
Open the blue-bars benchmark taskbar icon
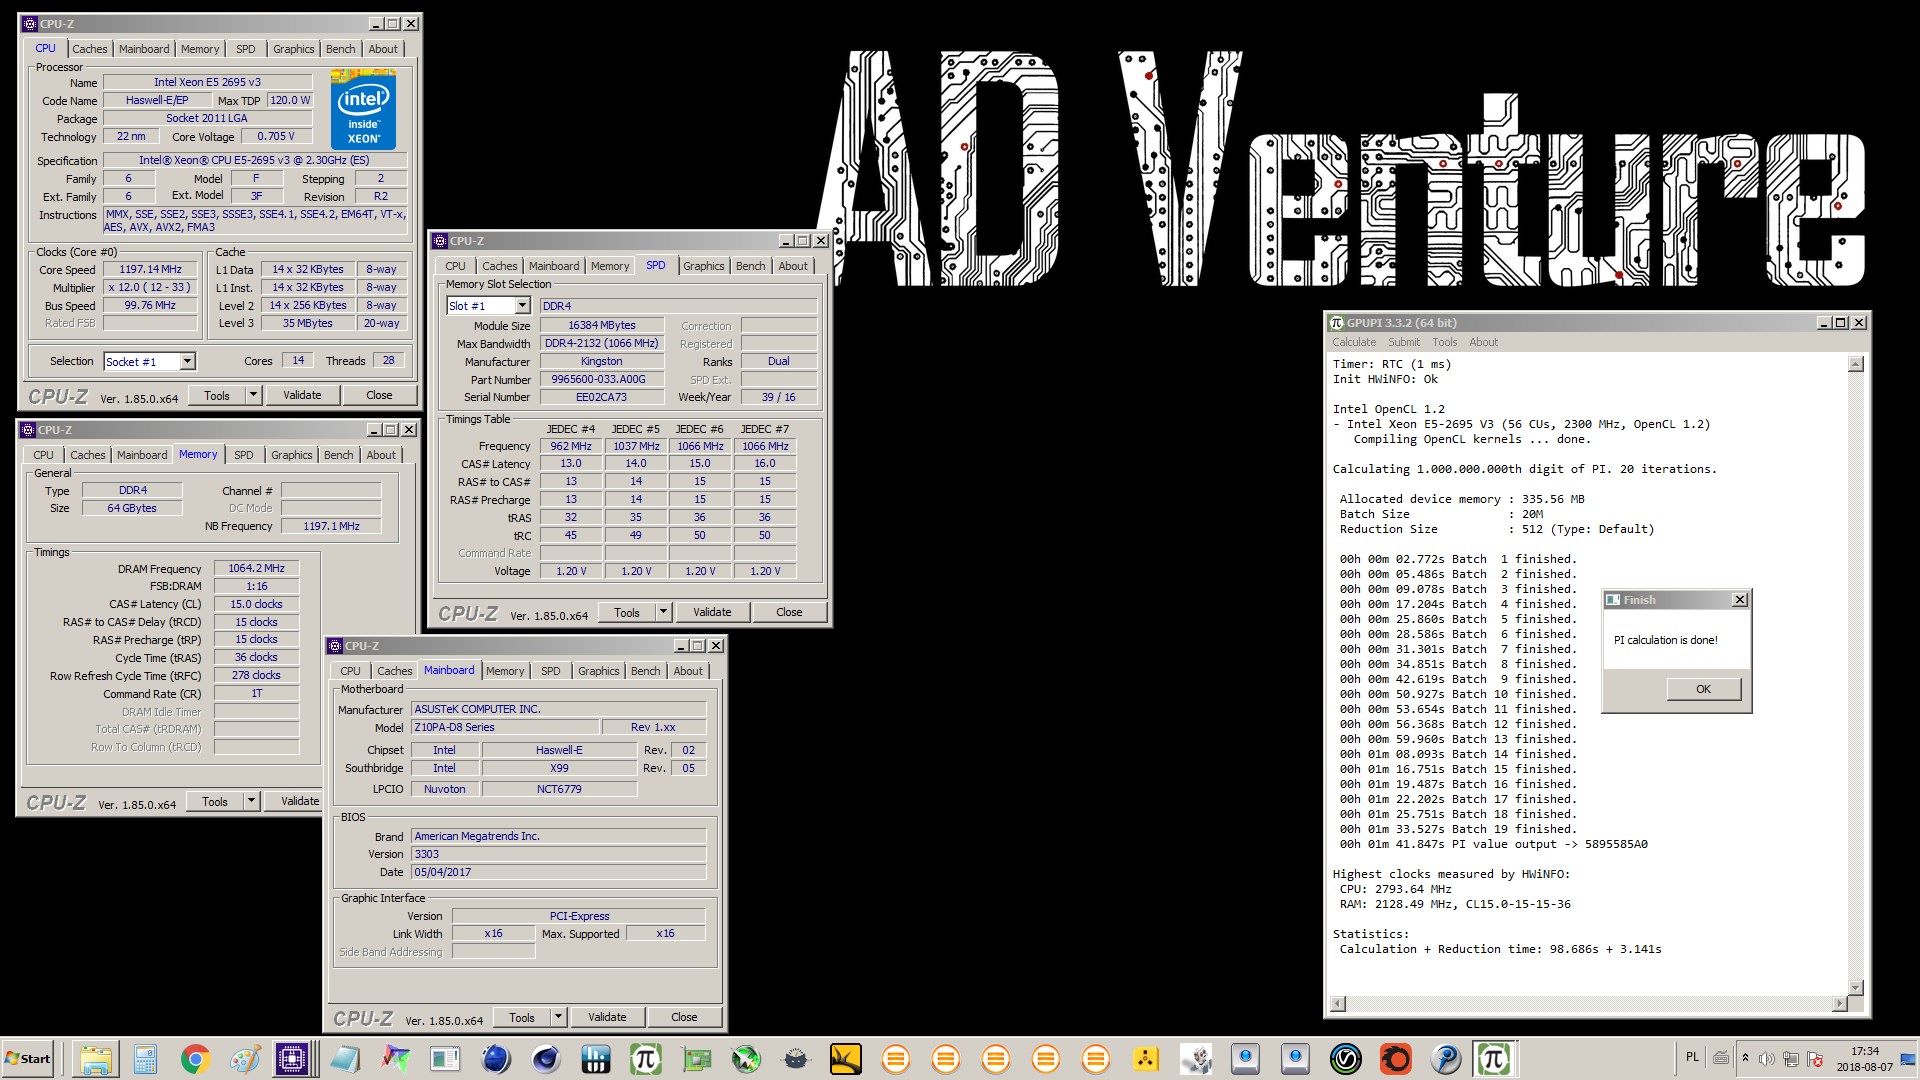pyautogui.click(x=595, y=1058)
